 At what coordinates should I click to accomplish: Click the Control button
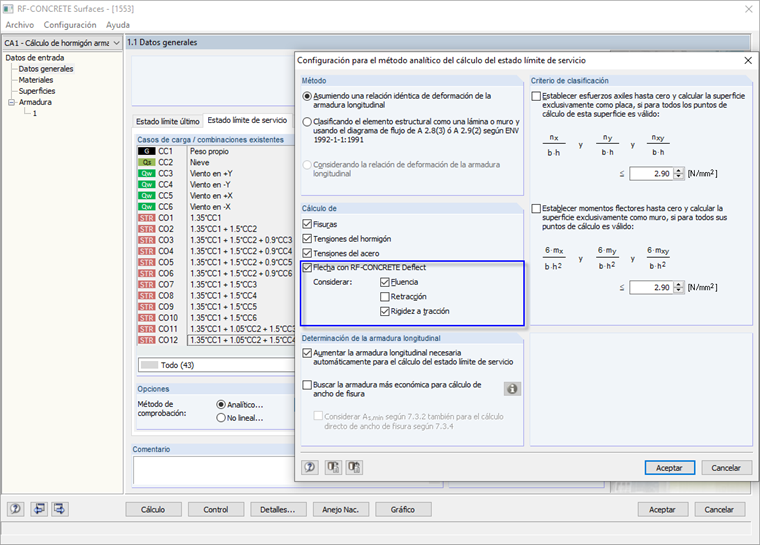click(216, 510)
